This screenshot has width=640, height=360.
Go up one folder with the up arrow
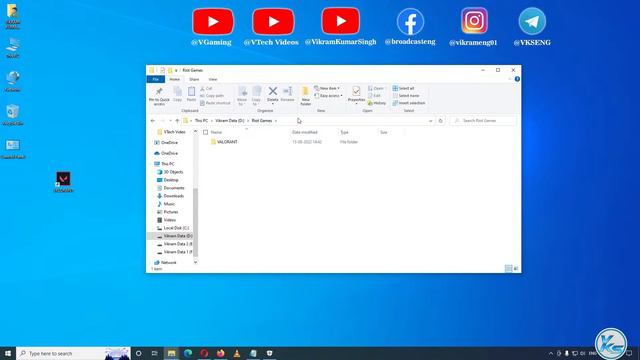coord(177,121)
